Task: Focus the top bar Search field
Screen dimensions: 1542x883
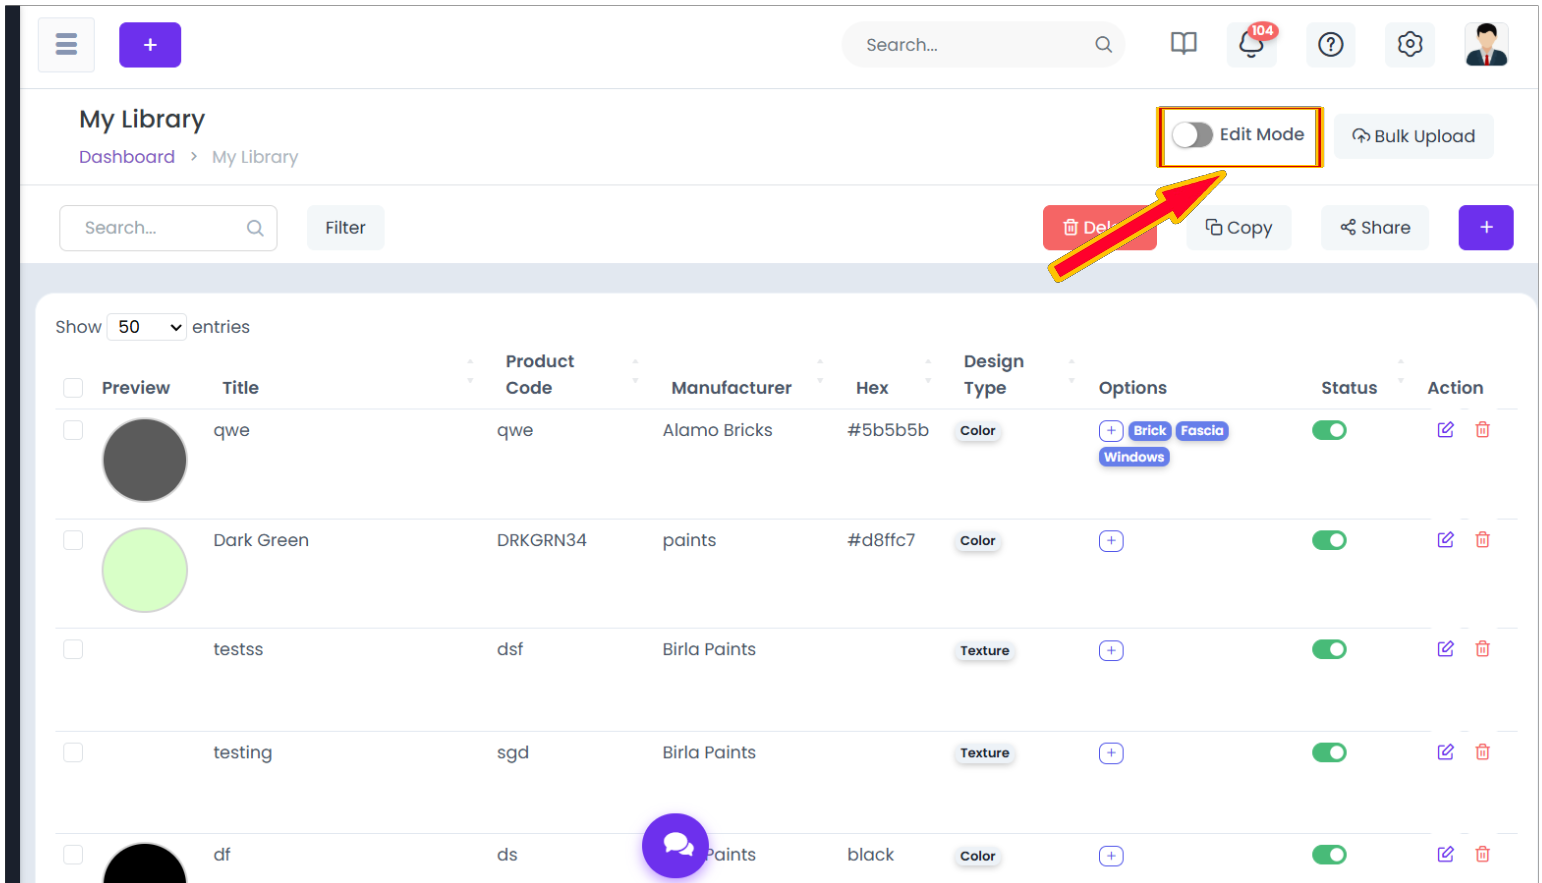Action: coord(983,45)
